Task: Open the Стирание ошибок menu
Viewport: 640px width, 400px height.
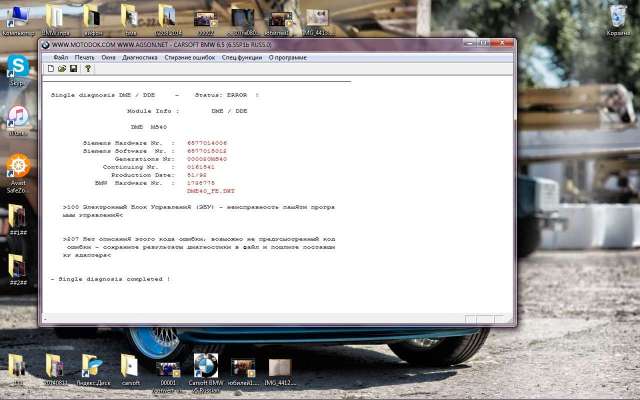Action: pyautogui.click(x=189, y=58)
